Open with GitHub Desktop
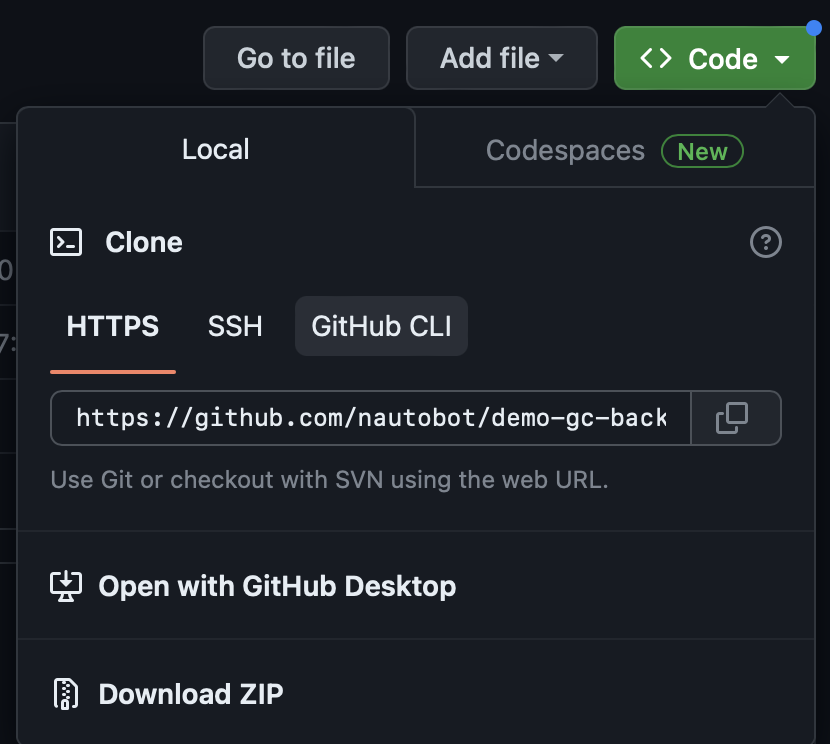 coord(277,586)
